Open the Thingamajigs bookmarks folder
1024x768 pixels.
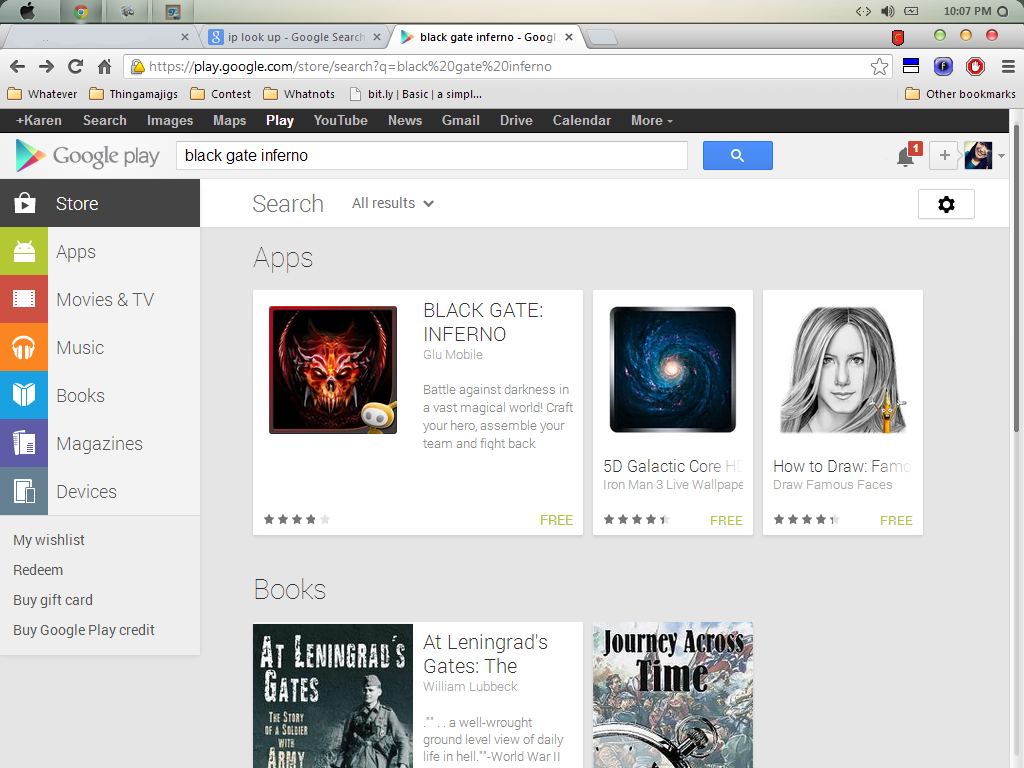pos(134,94)
